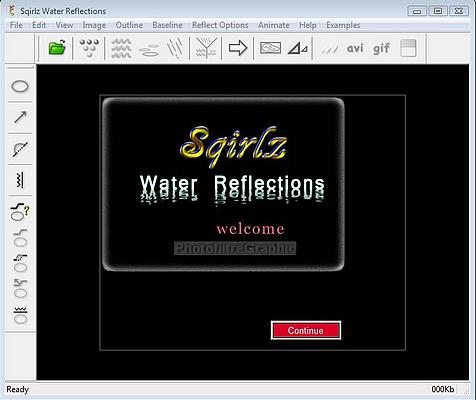The image size is (476, 400).
Task: Open the File menu
Action: click(x=16, y=25)
